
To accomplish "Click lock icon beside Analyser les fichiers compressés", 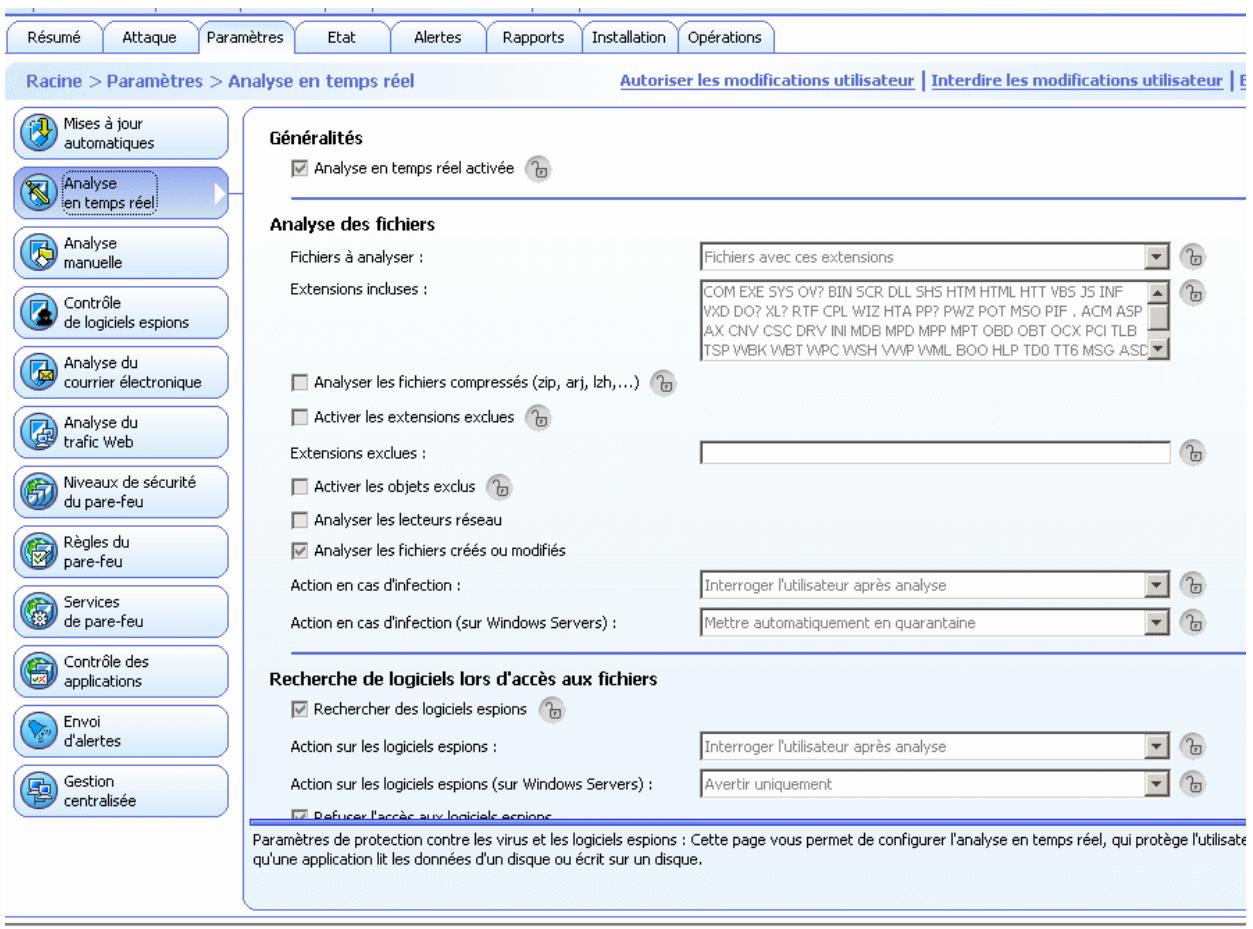I will (662, 381).
